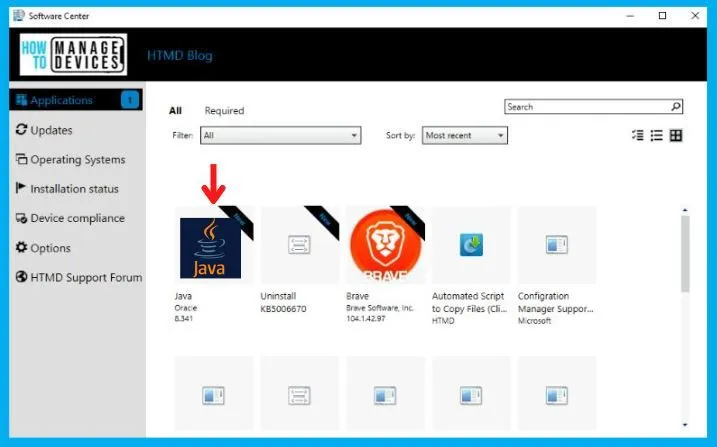The height and width of the screenshot is (447, 717).
Task: Select the Required tab
Action: (x=224, y=111)
